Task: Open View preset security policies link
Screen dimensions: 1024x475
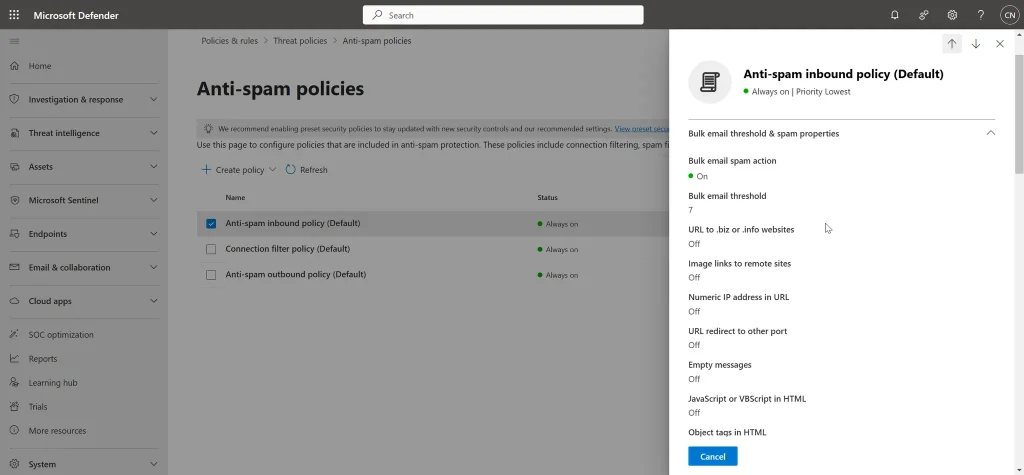Action: (641, 129)
